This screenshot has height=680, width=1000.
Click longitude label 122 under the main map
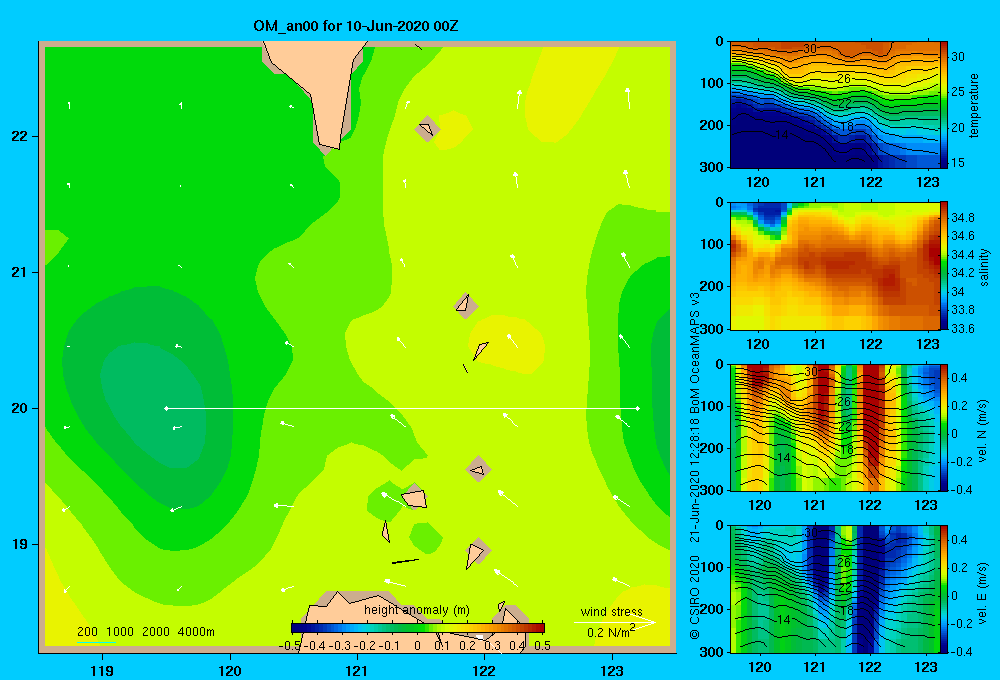coord(484,670)
